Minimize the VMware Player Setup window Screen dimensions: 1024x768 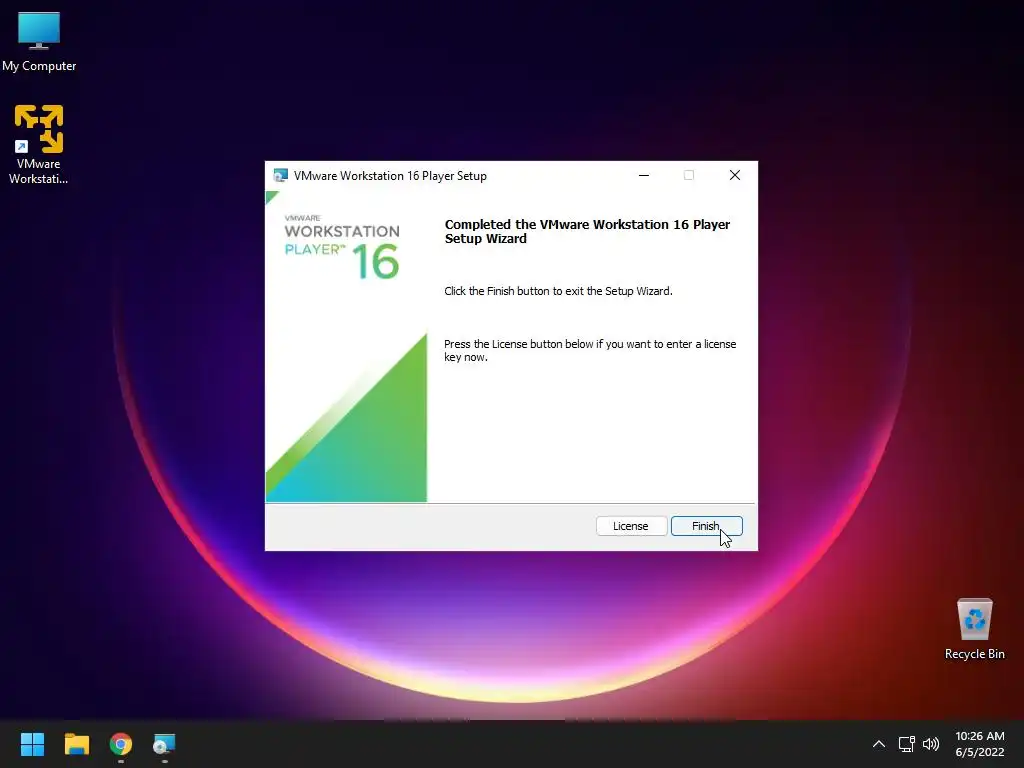point(644,175)
